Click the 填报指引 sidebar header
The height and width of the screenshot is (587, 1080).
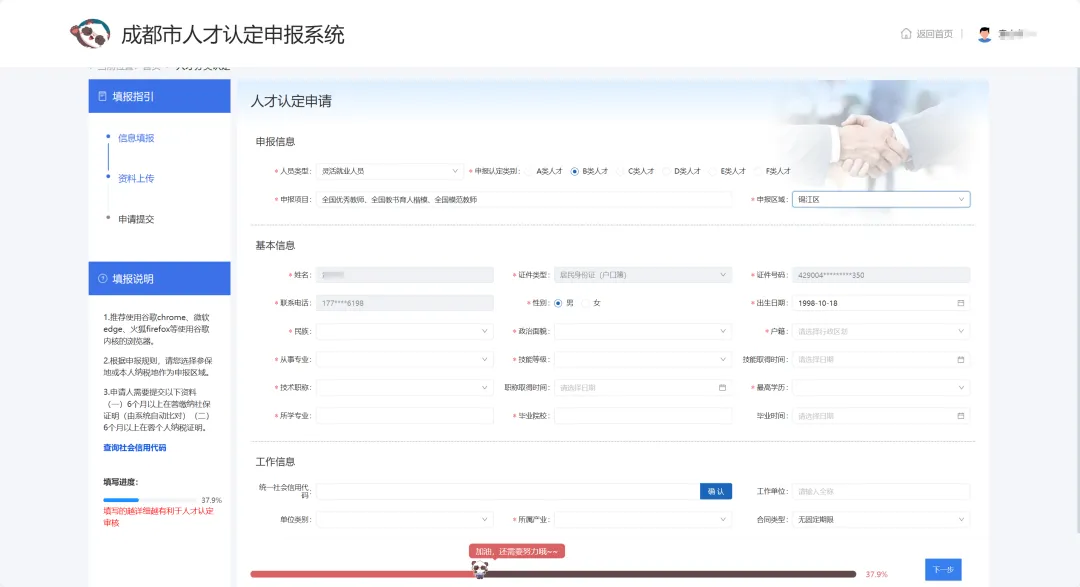[159, 96]
